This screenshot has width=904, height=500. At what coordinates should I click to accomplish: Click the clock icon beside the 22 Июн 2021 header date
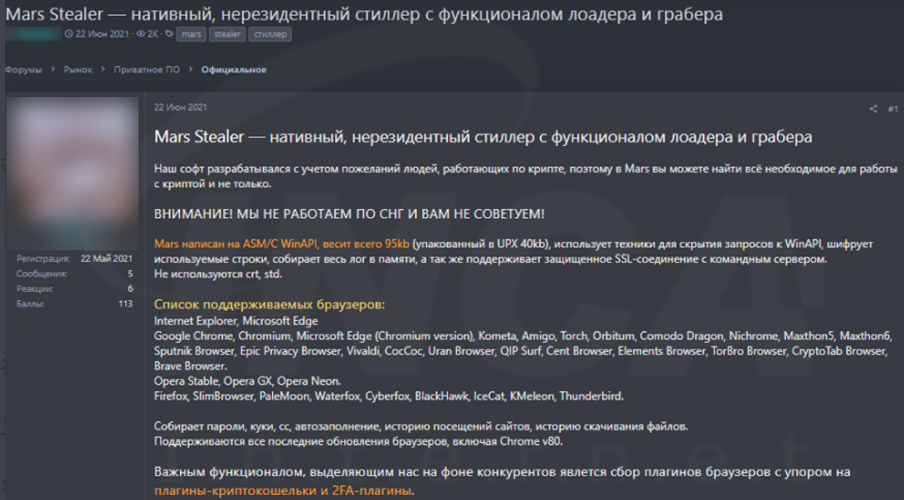click(x=69, y=34)
